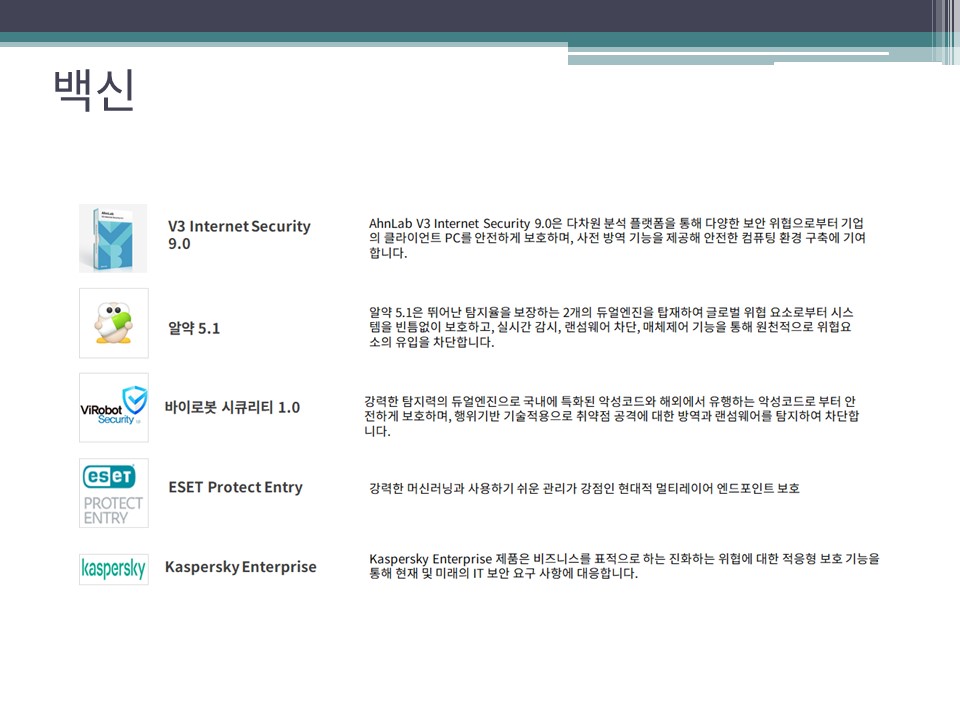Viewport: 960px width, 720px height.
Task: Select the ESET Protect Entry product name
Action: click(x=235, y=487)
